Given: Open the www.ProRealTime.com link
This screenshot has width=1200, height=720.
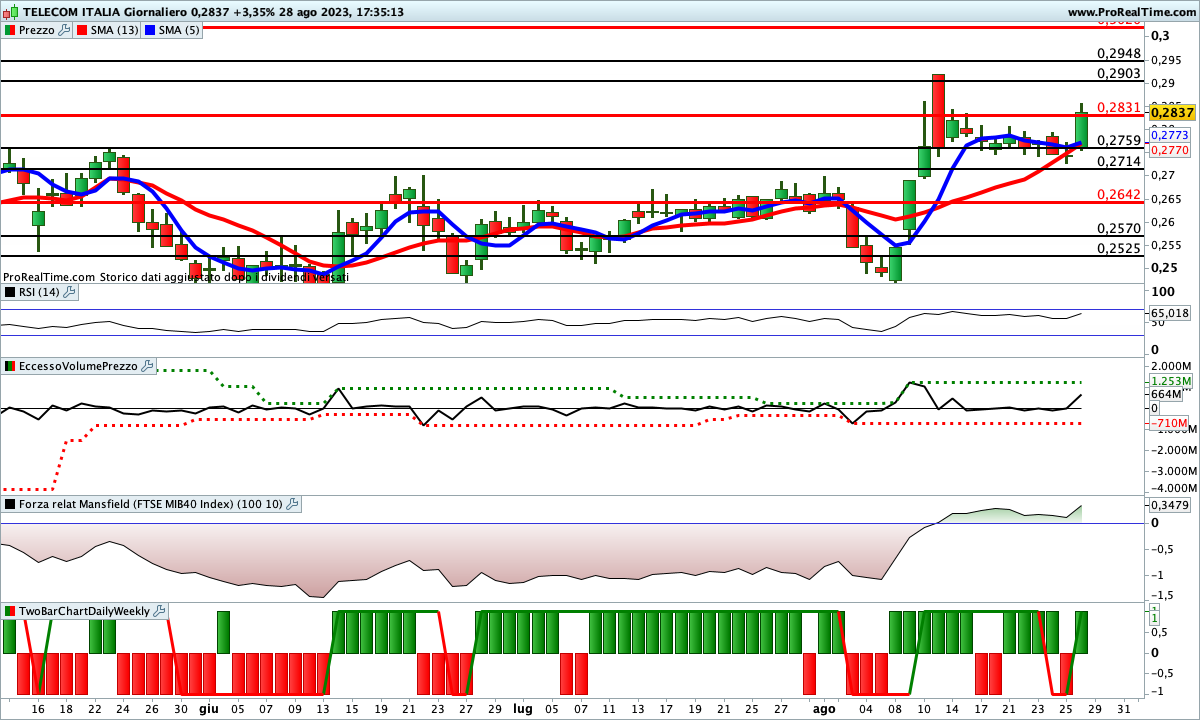Looking at the screenshot, I should point(1132,12).
